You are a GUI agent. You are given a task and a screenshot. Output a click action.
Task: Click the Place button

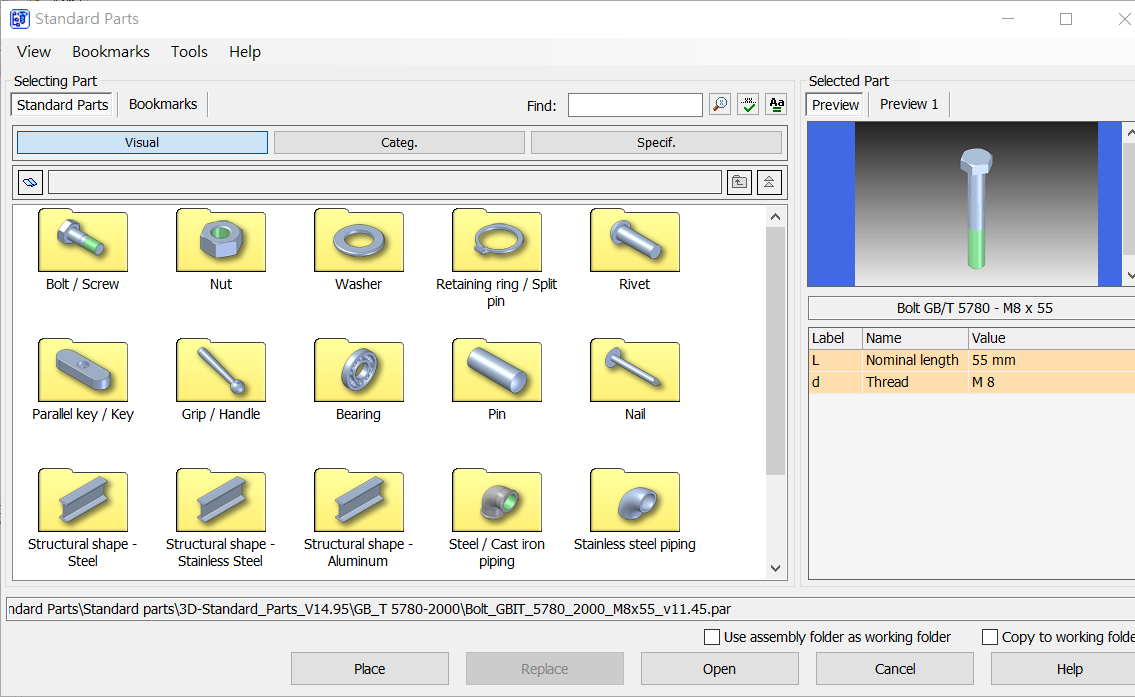coord(369,669)
